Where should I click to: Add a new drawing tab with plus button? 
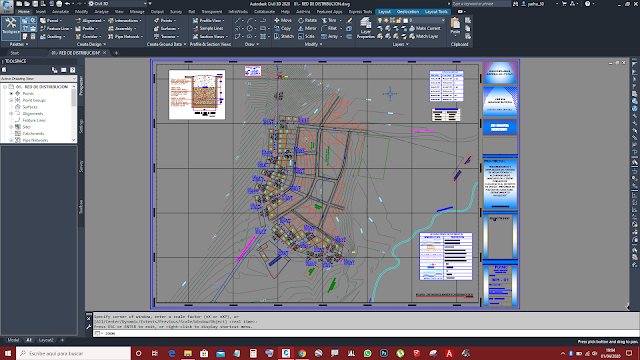[x=116, y=53]
